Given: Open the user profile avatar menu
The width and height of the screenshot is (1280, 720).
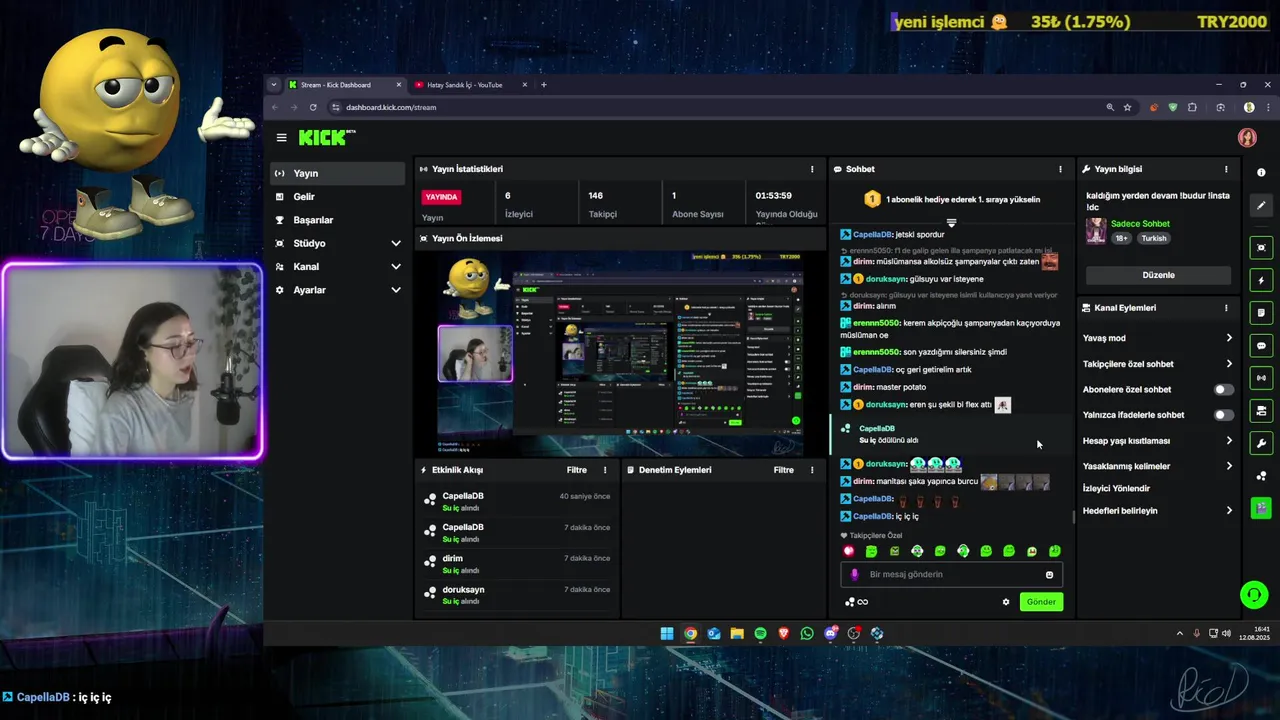Looking at the screenshot, I should [1247, 138].
